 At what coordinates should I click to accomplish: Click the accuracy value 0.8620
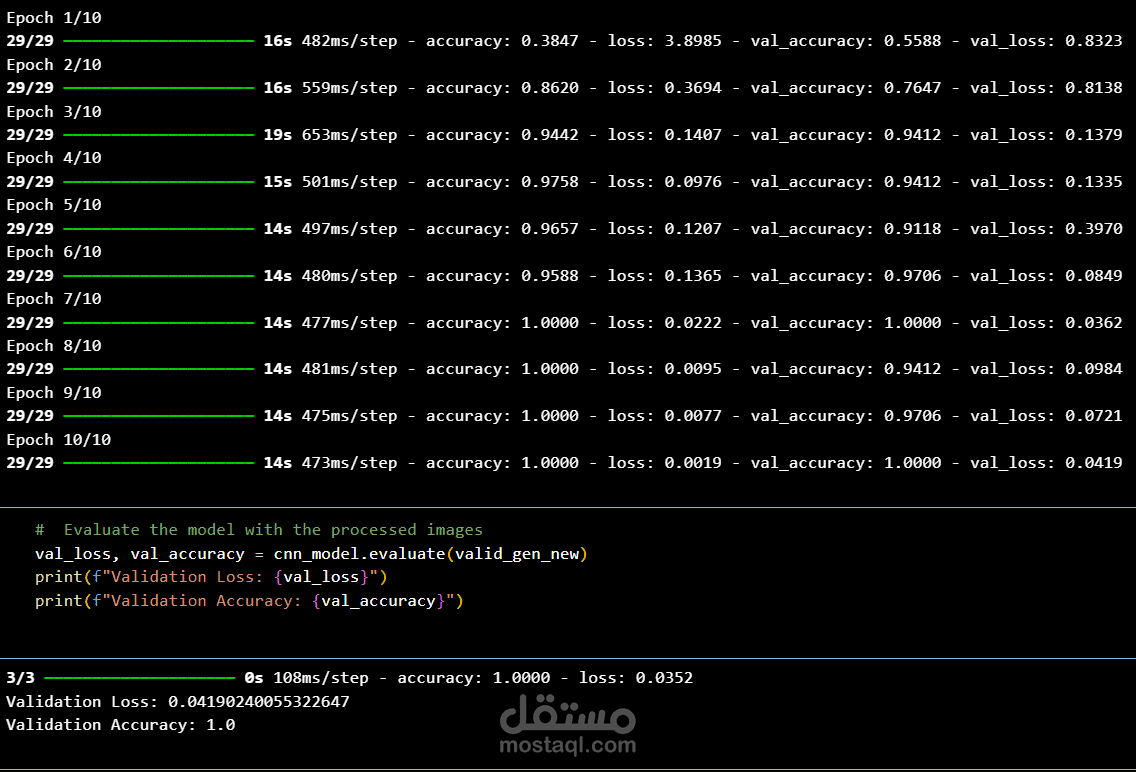550,88
